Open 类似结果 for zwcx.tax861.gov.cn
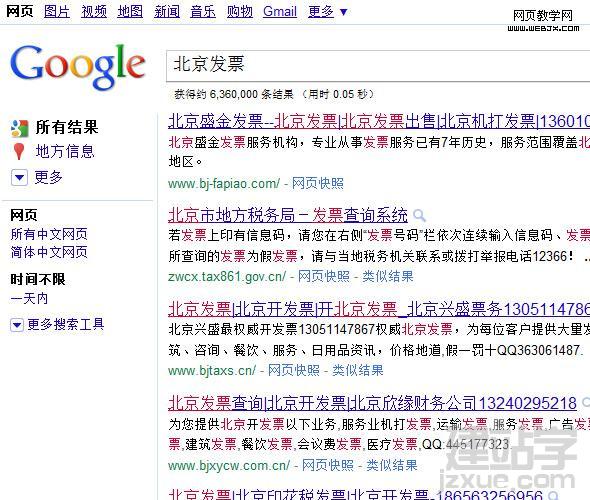 click(388, 277)
